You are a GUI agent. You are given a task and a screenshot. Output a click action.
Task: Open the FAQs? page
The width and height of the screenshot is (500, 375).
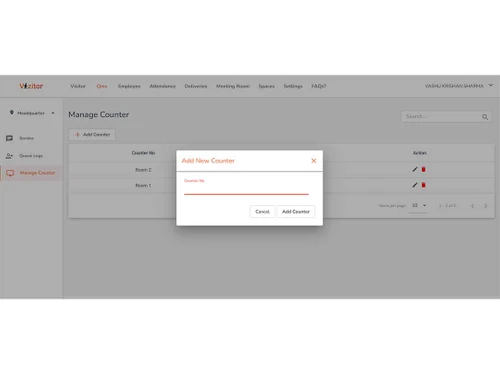tap(319, 86)
